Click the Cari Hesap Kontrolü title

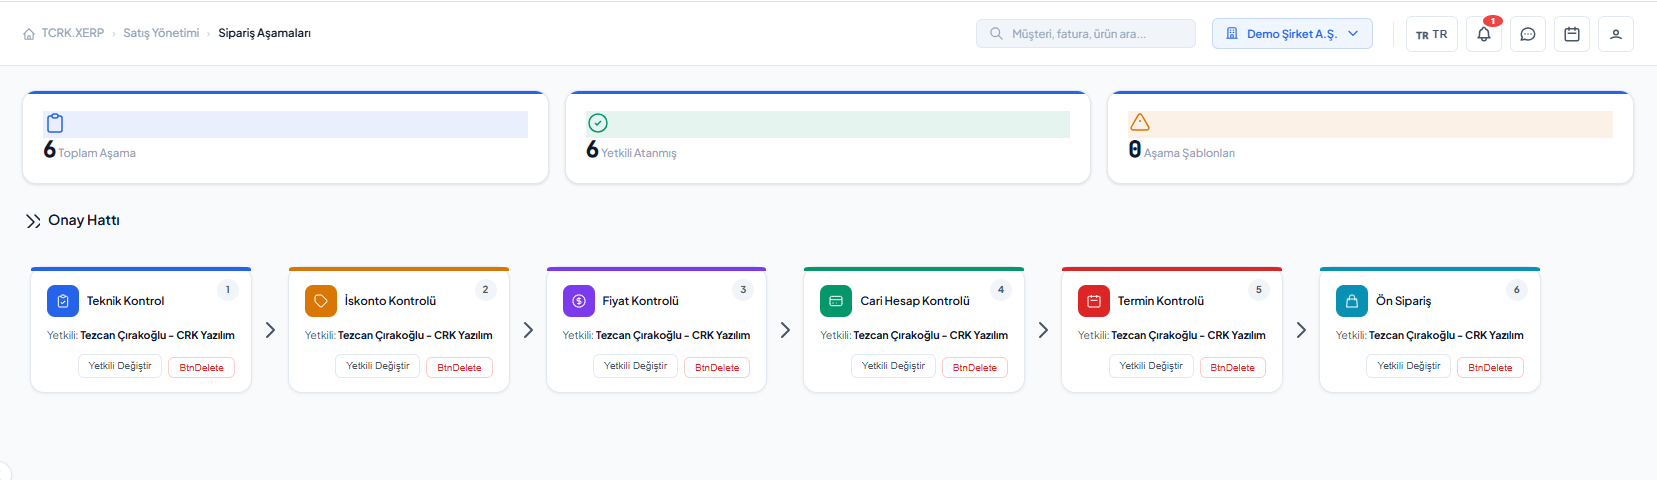915,301
